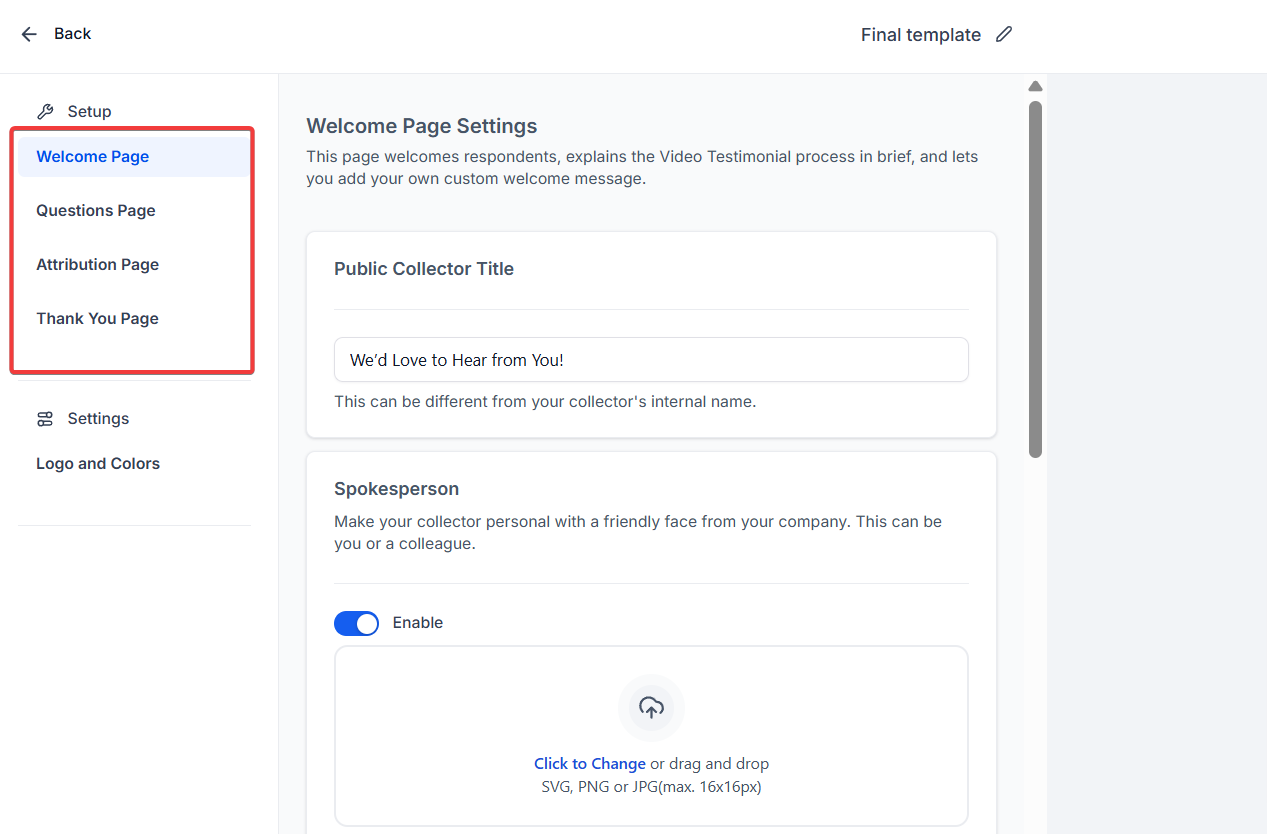Click the 'Enable' label beside the switch

coord(417,623)
